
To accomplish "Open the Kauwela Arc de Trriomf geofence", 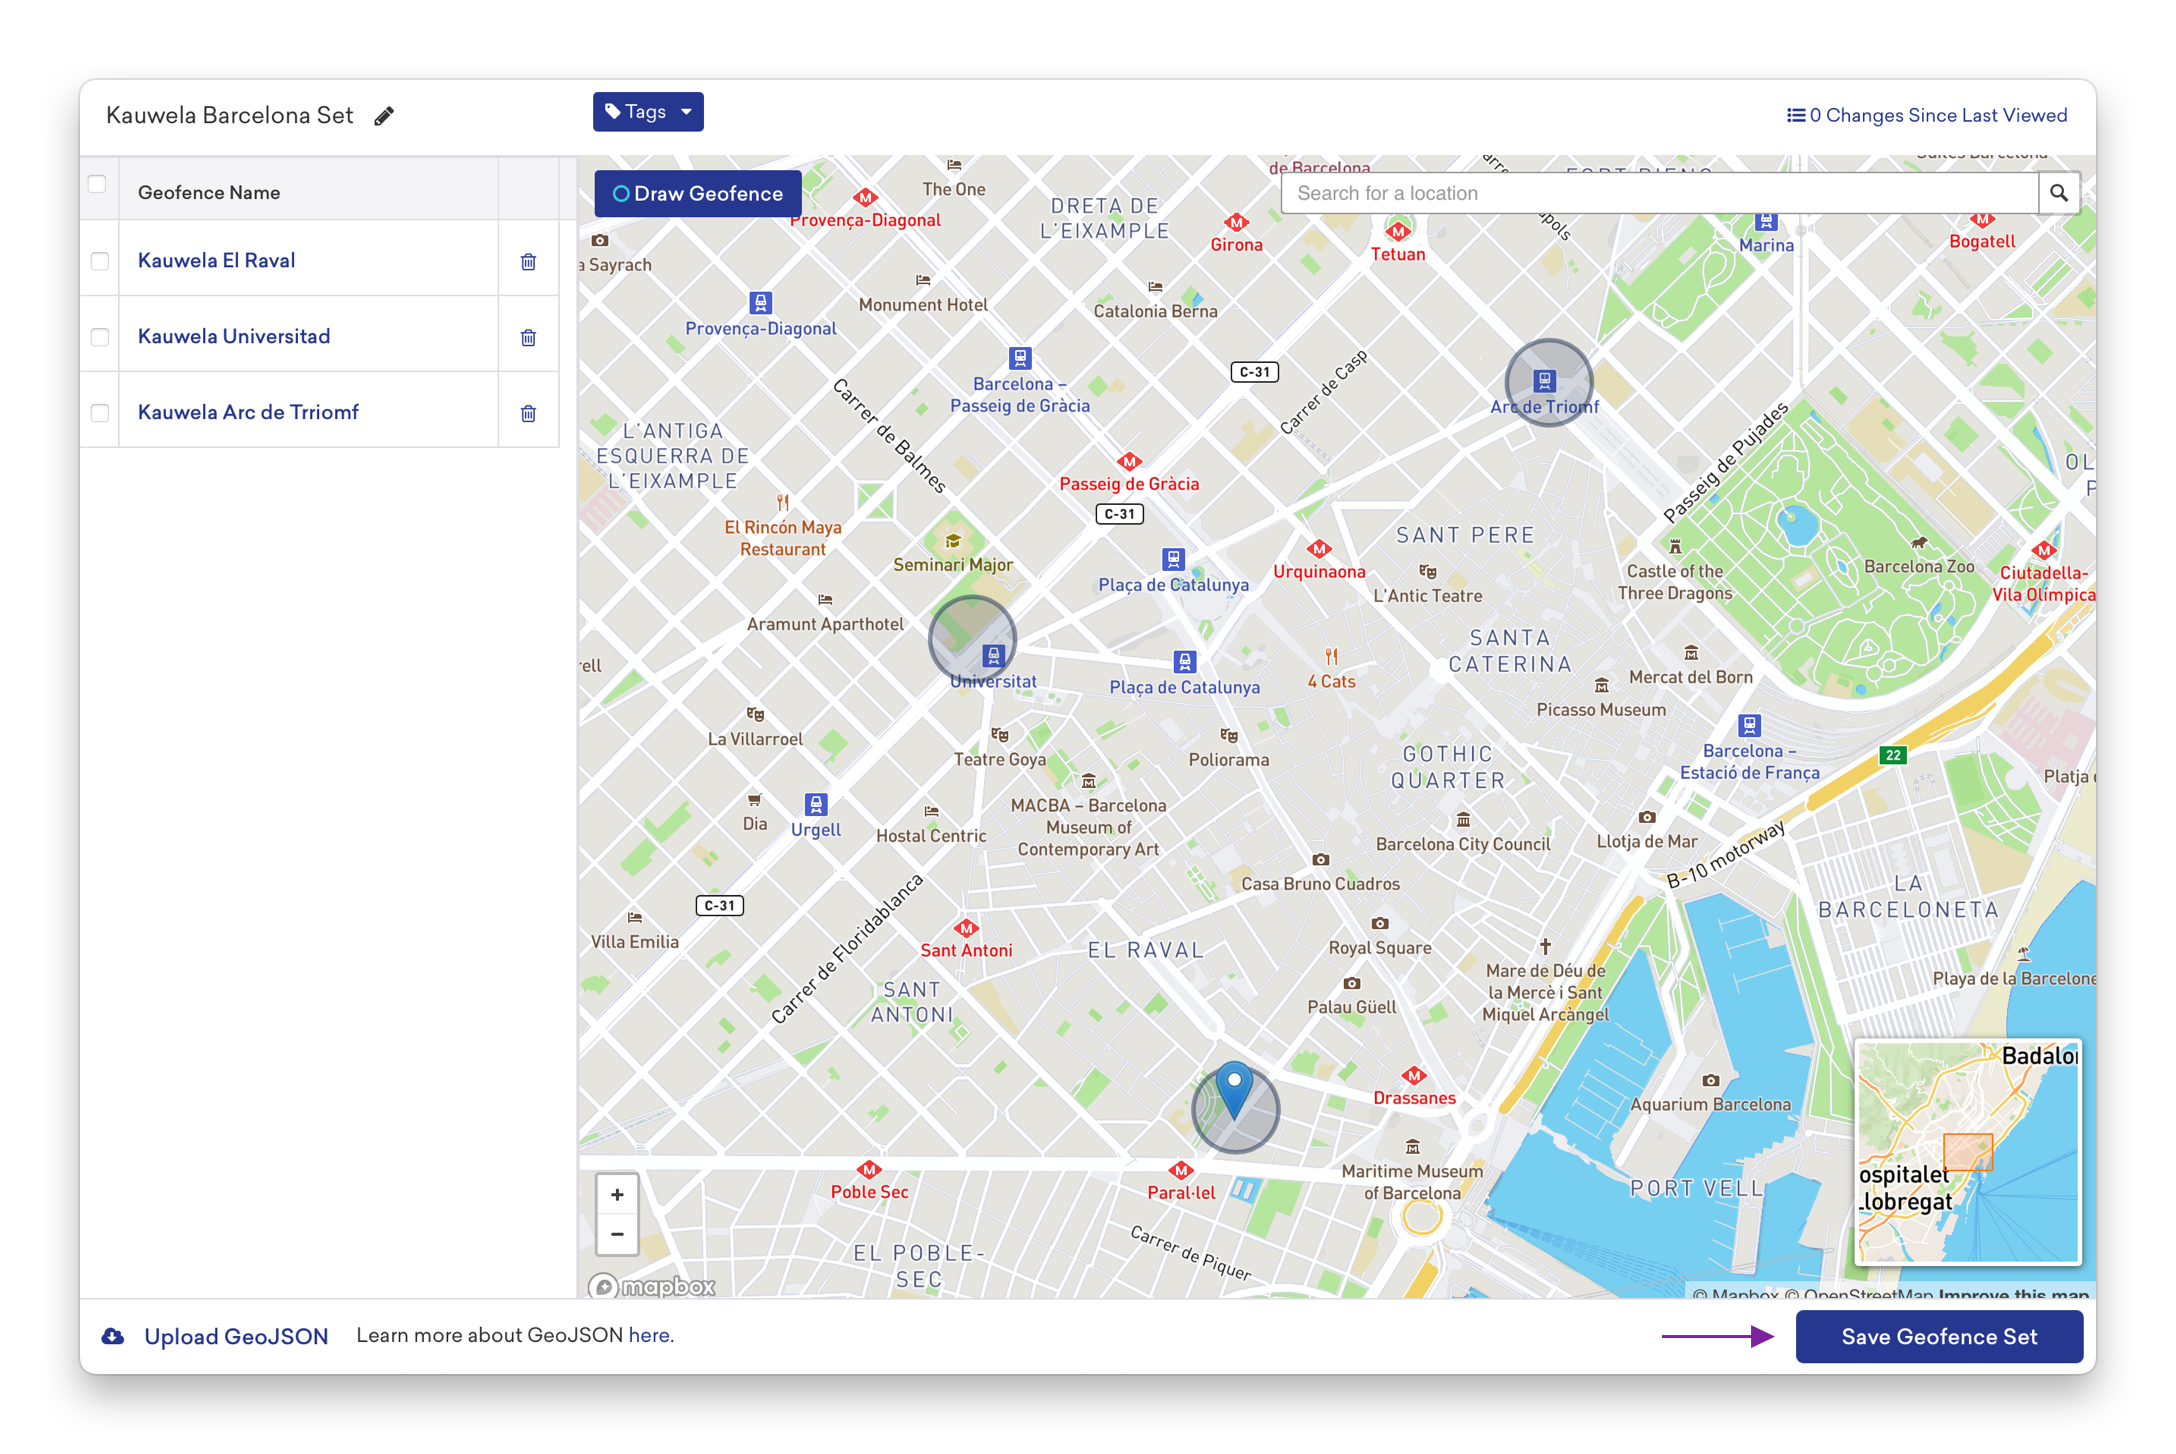I will pyautogui.click(x=248, y=413).
